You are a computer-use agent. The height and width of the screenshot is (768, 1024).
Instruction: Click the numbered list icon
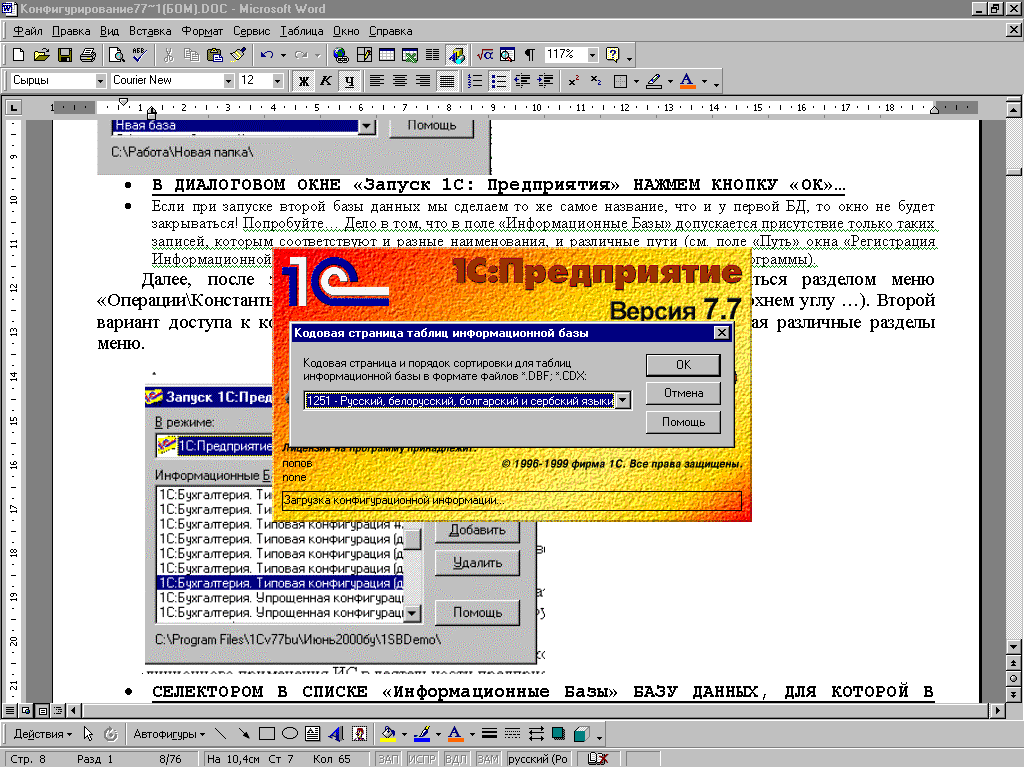475,81
